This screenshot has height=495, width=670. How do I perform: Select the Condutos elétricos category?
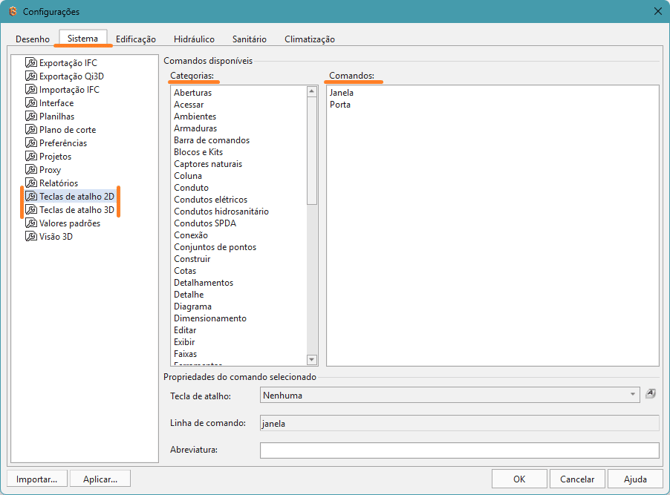point(211,200)
